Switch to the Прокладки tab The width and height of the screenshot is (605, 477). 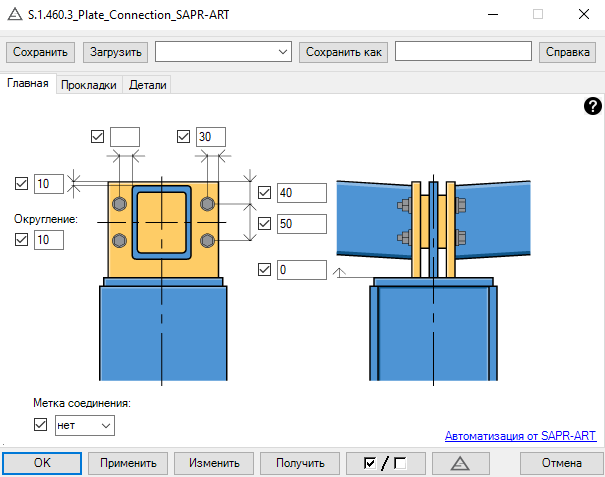89,86
